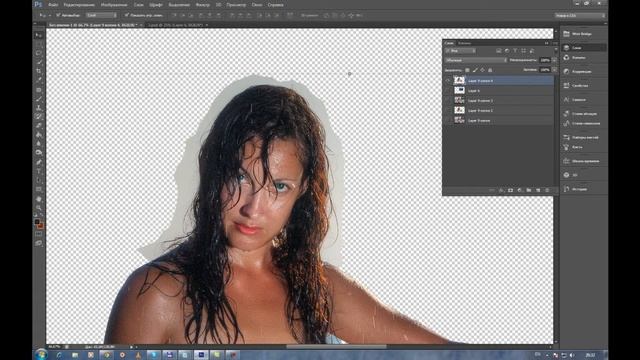Open the blend mode dropdown (Обычные)
The image size is (640, 360).
476,60
